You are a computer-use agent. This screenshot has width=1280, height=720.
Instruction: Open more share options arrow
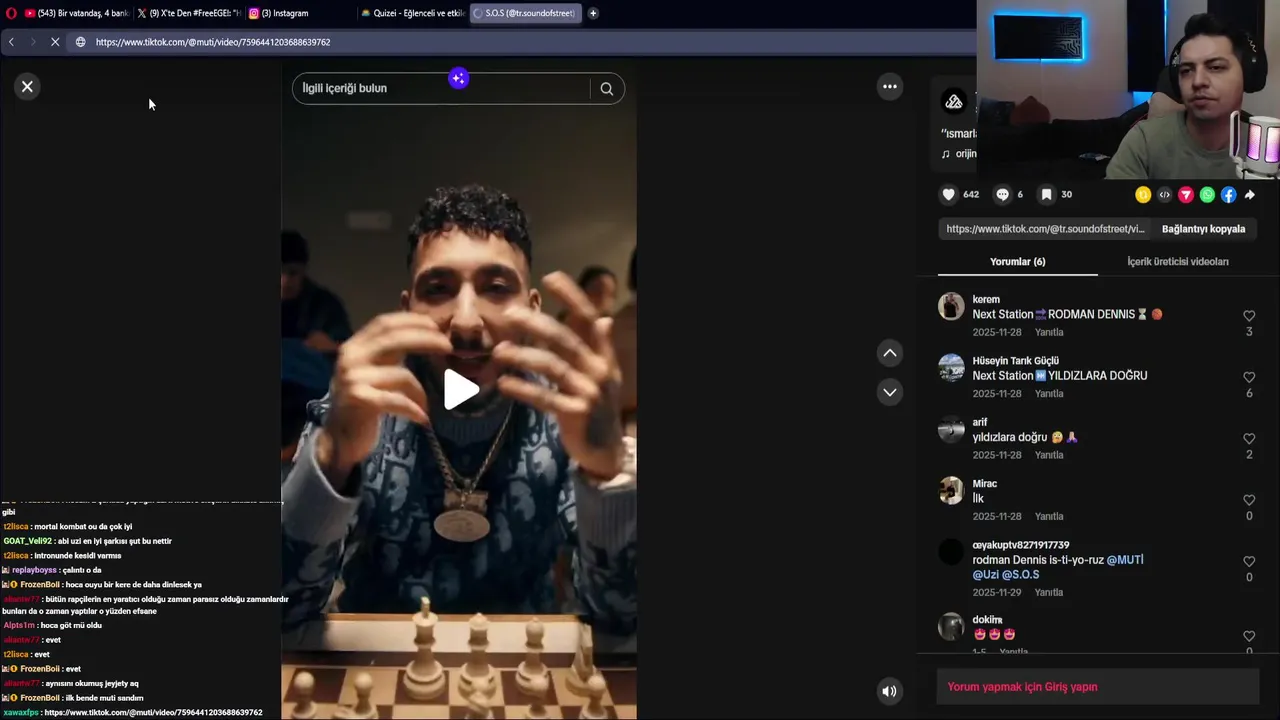point(1250,195)
